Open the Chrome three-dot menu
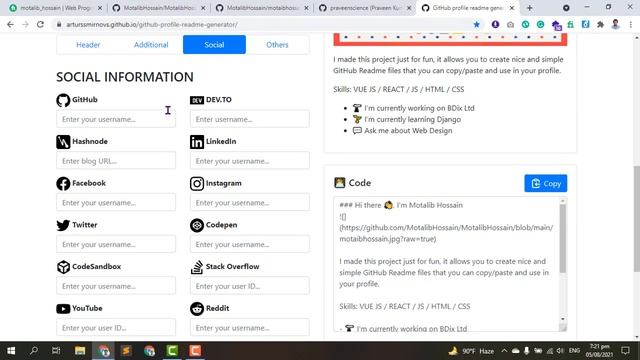640x360 pixels. coord(631,24)
